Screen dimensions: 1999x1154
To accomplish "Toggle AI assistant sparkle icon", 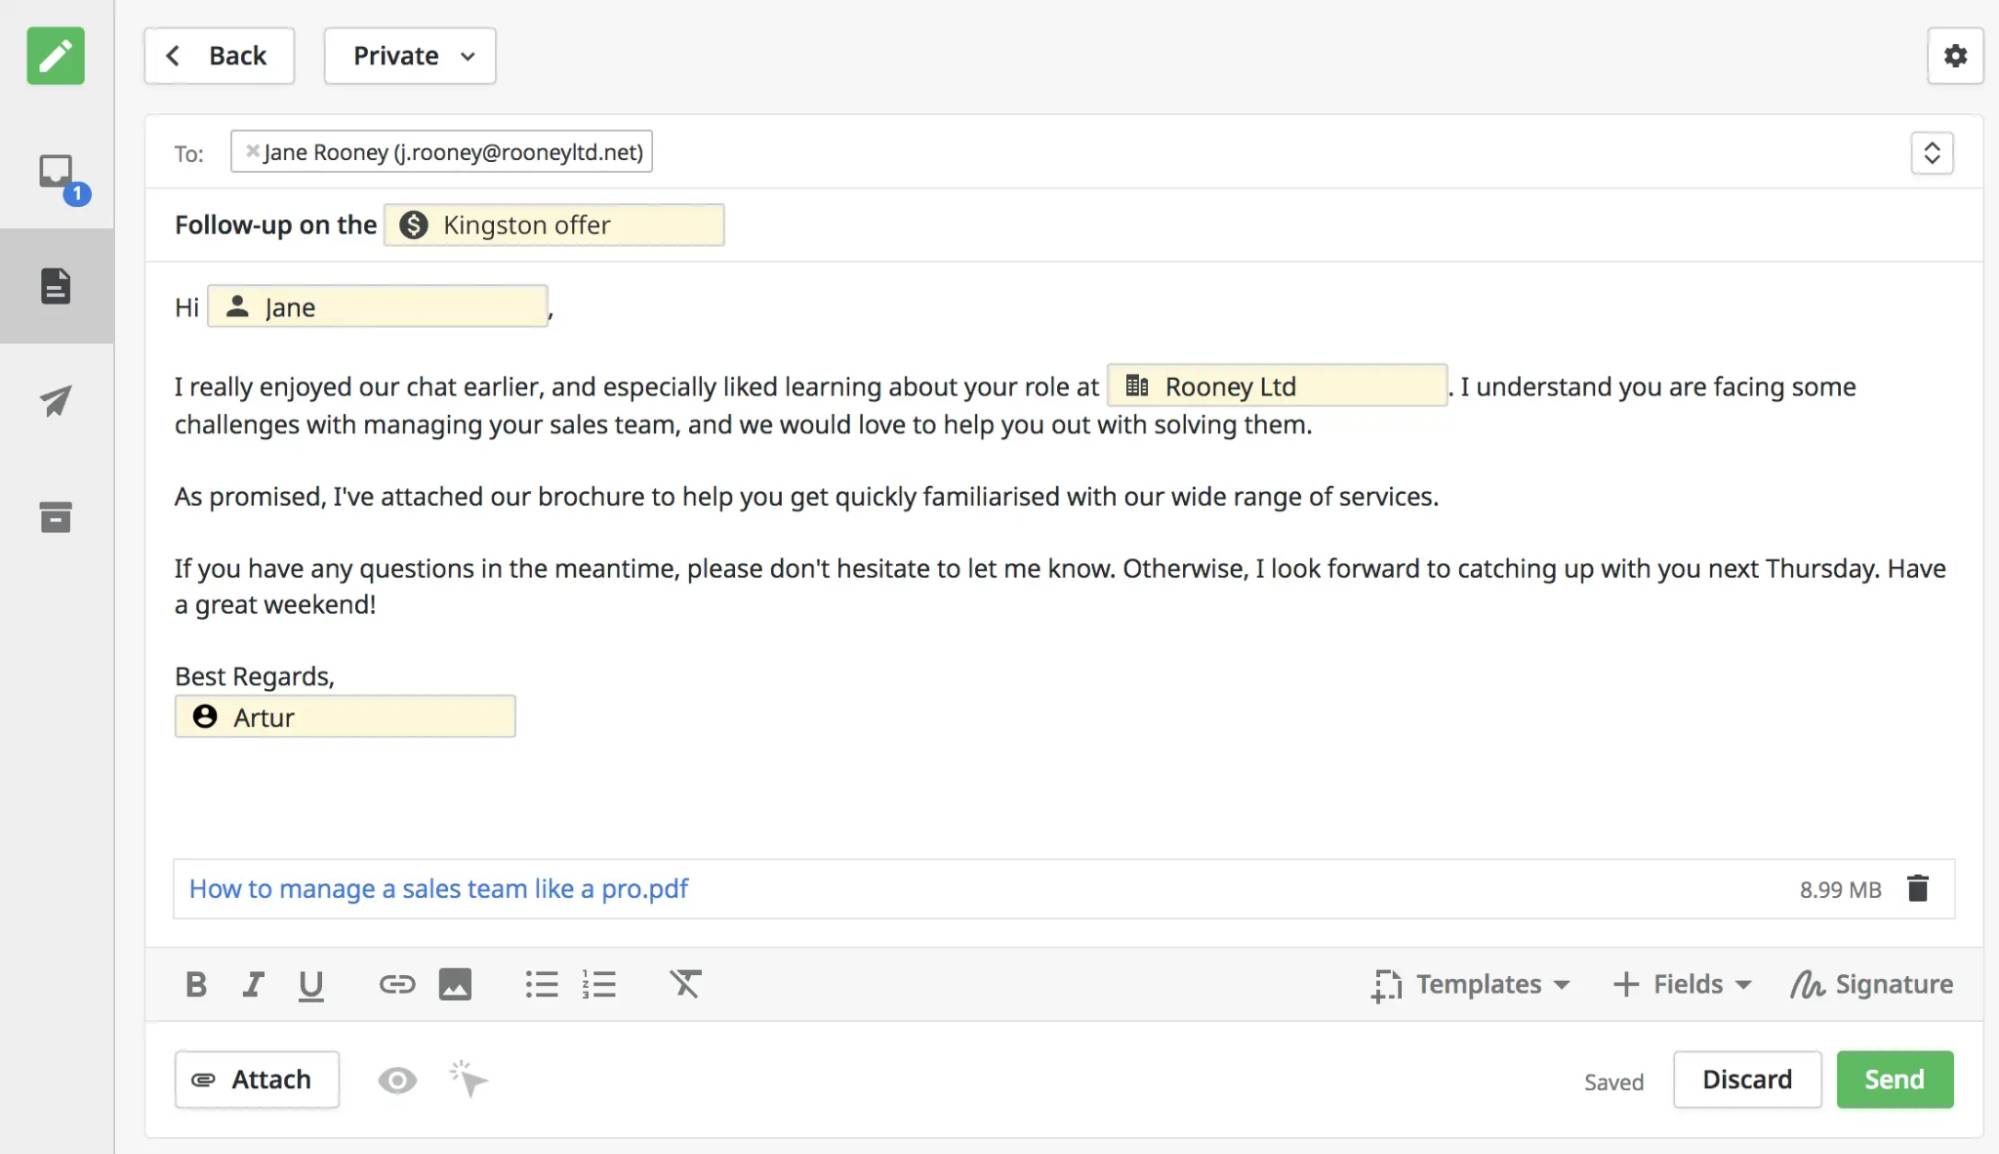I will 467,1078.
